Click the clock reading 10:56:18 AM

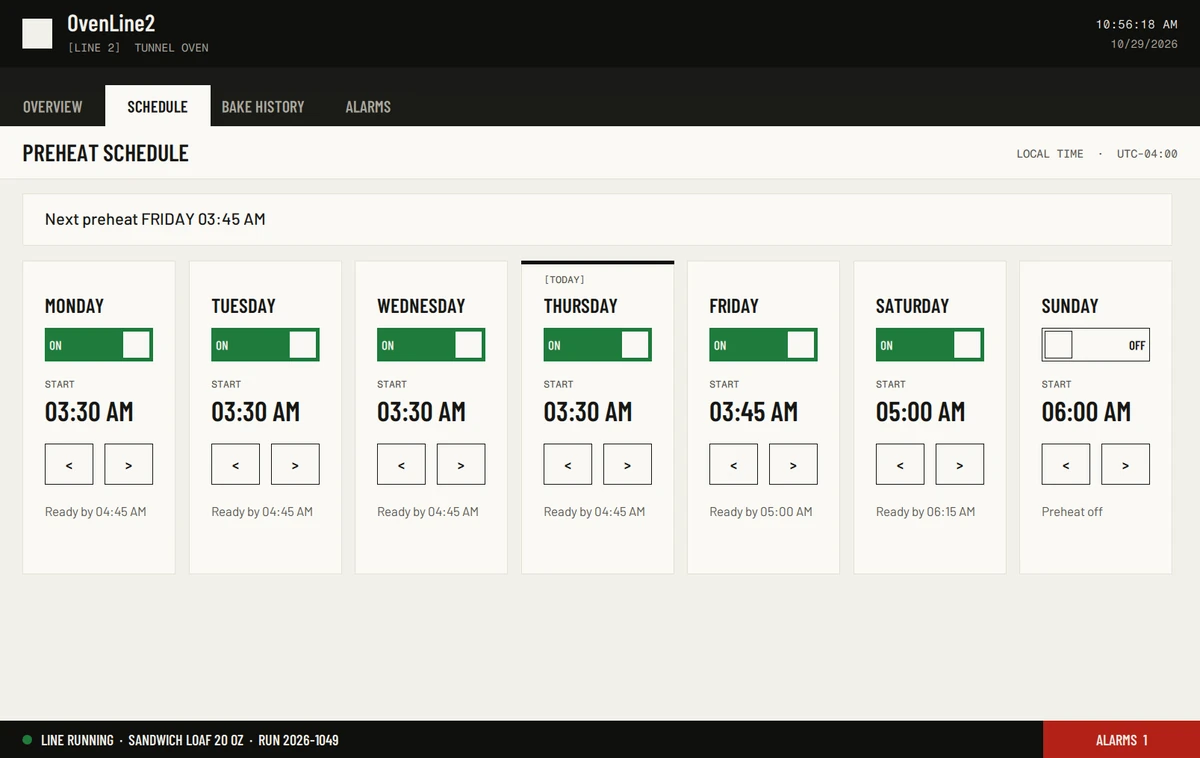1137,24
